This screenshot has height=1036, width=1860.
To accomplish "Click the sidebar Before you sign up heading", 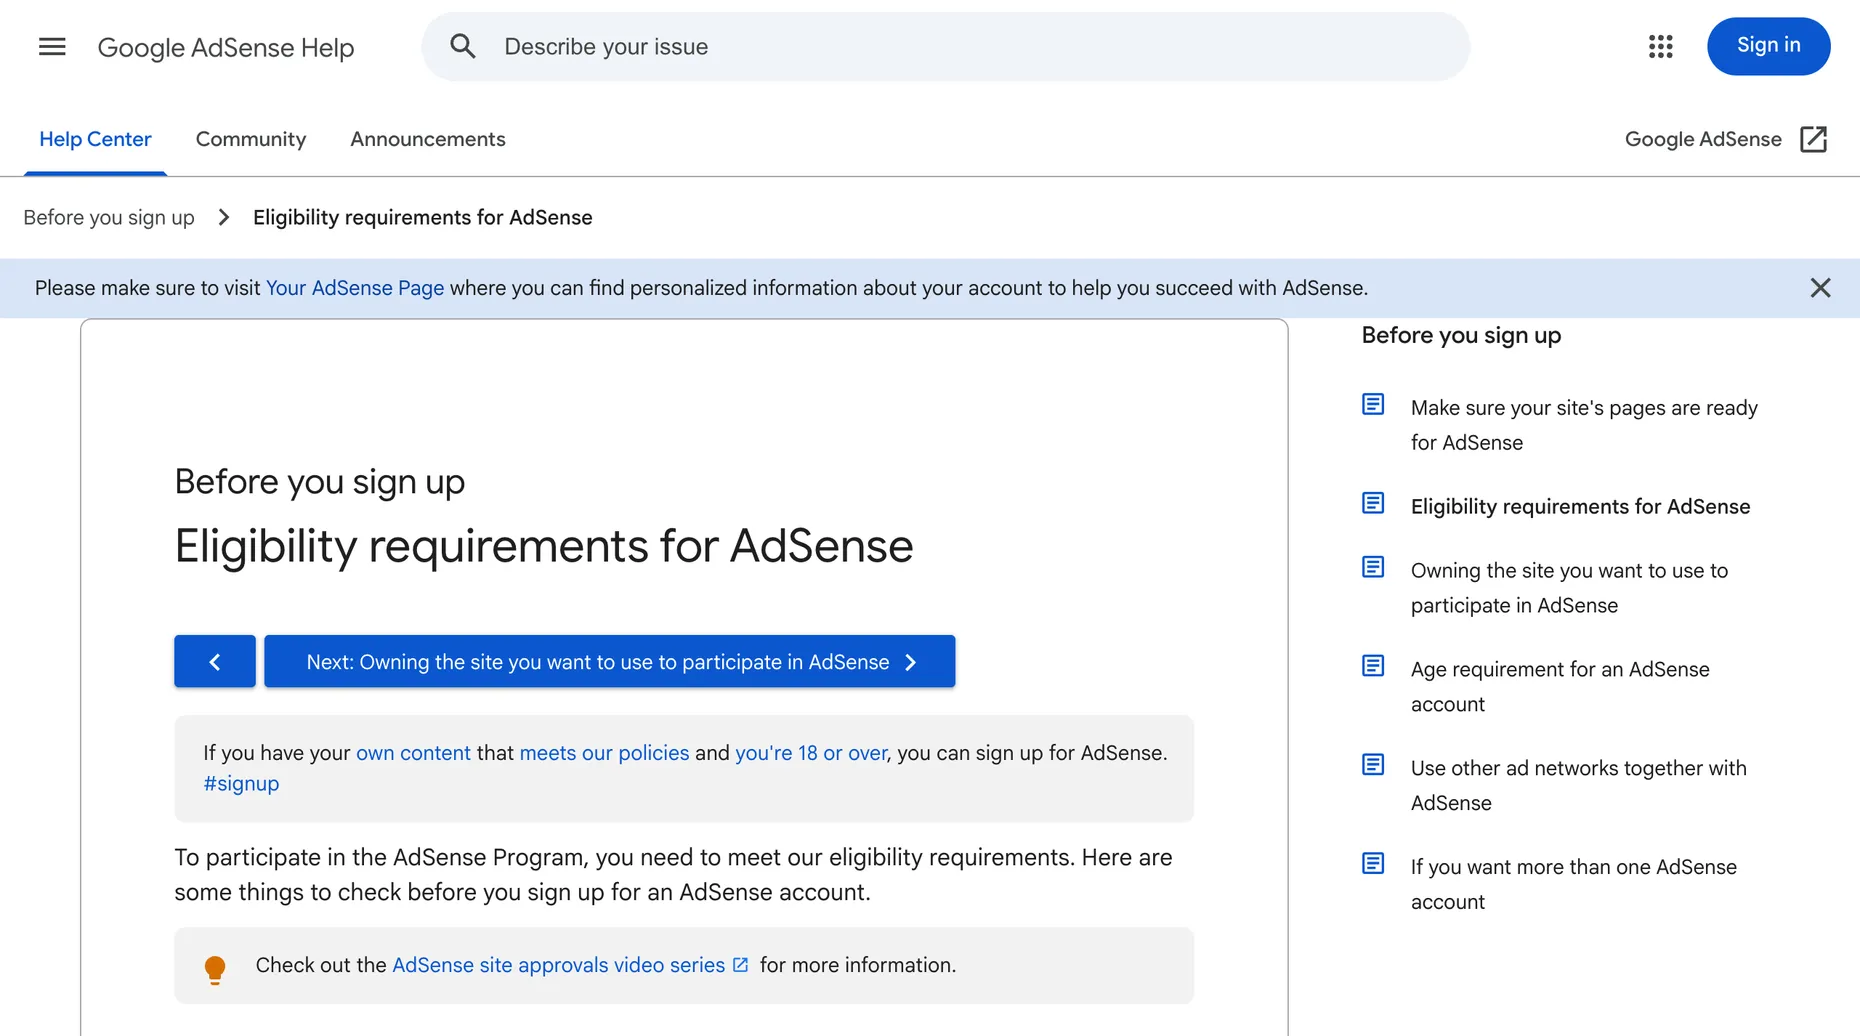I will coord(1461,335).
